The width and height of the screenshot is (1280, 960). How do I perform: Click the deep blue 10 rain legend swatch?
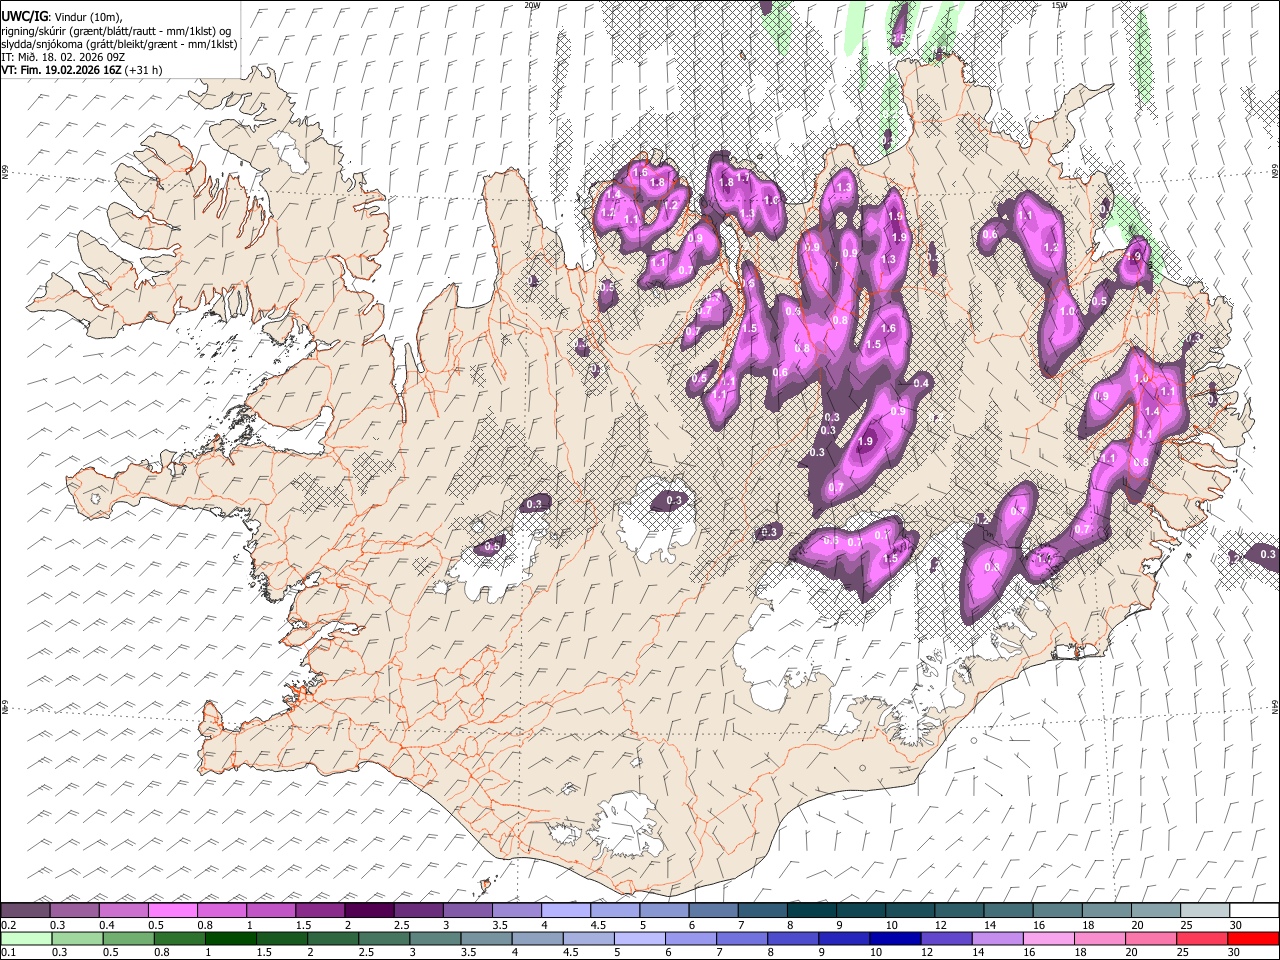(x=895, y=939)
